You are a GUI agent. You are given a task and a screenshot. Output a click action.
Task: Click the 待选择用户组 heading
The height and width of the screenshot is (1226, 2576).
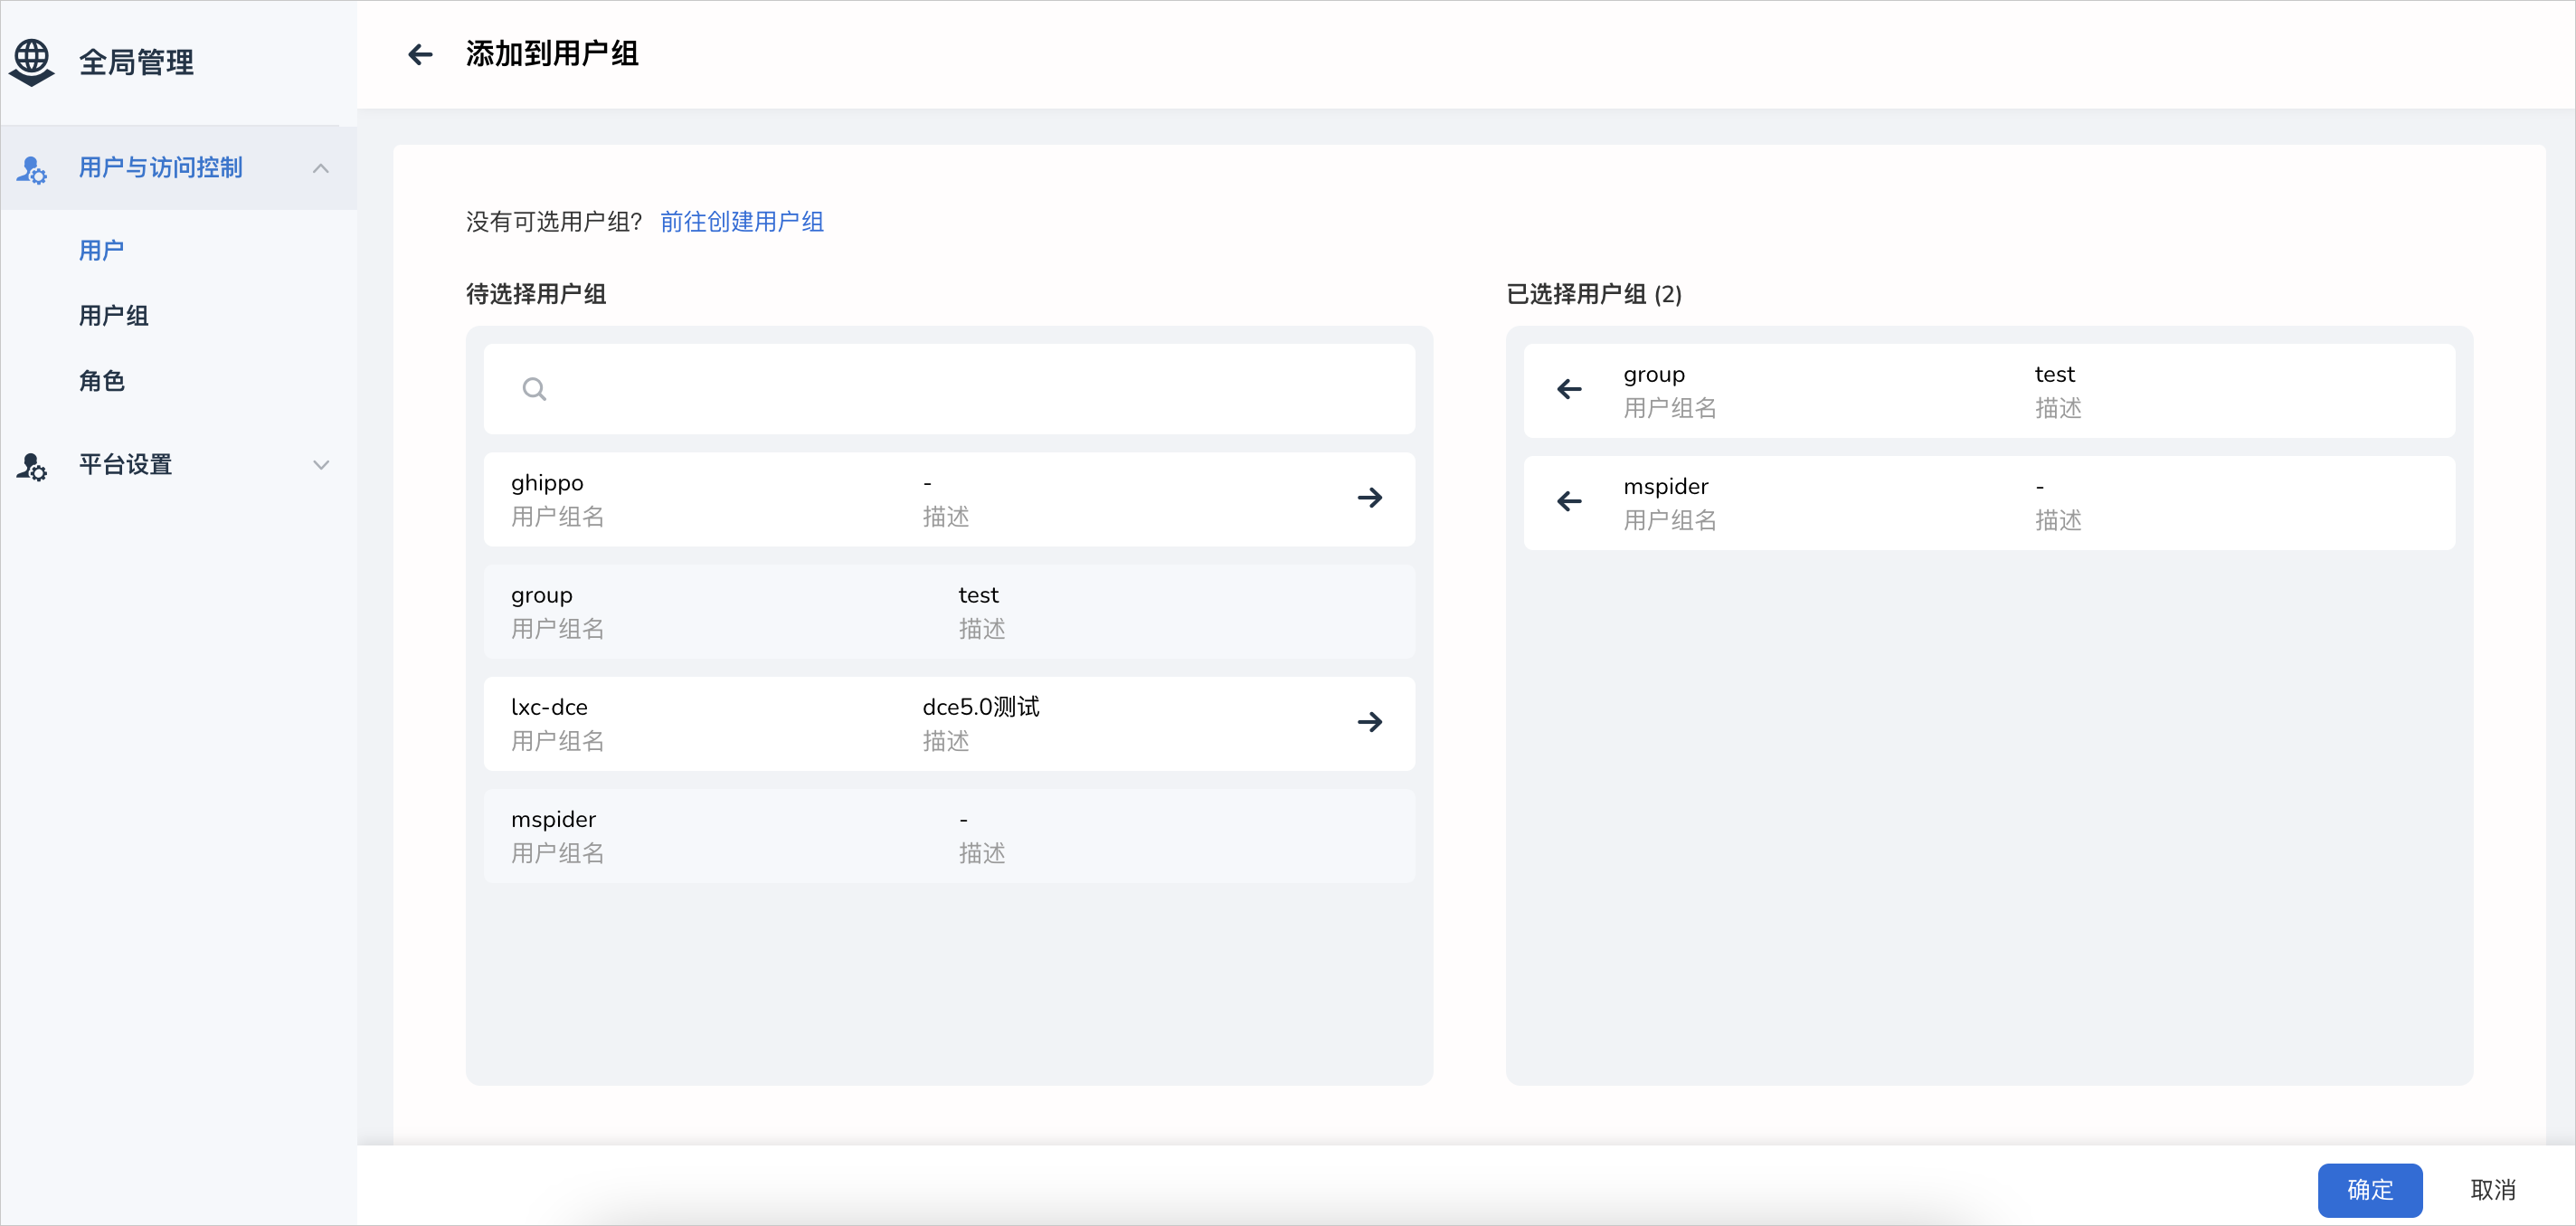pyautogui.click(x=536, y=294)
